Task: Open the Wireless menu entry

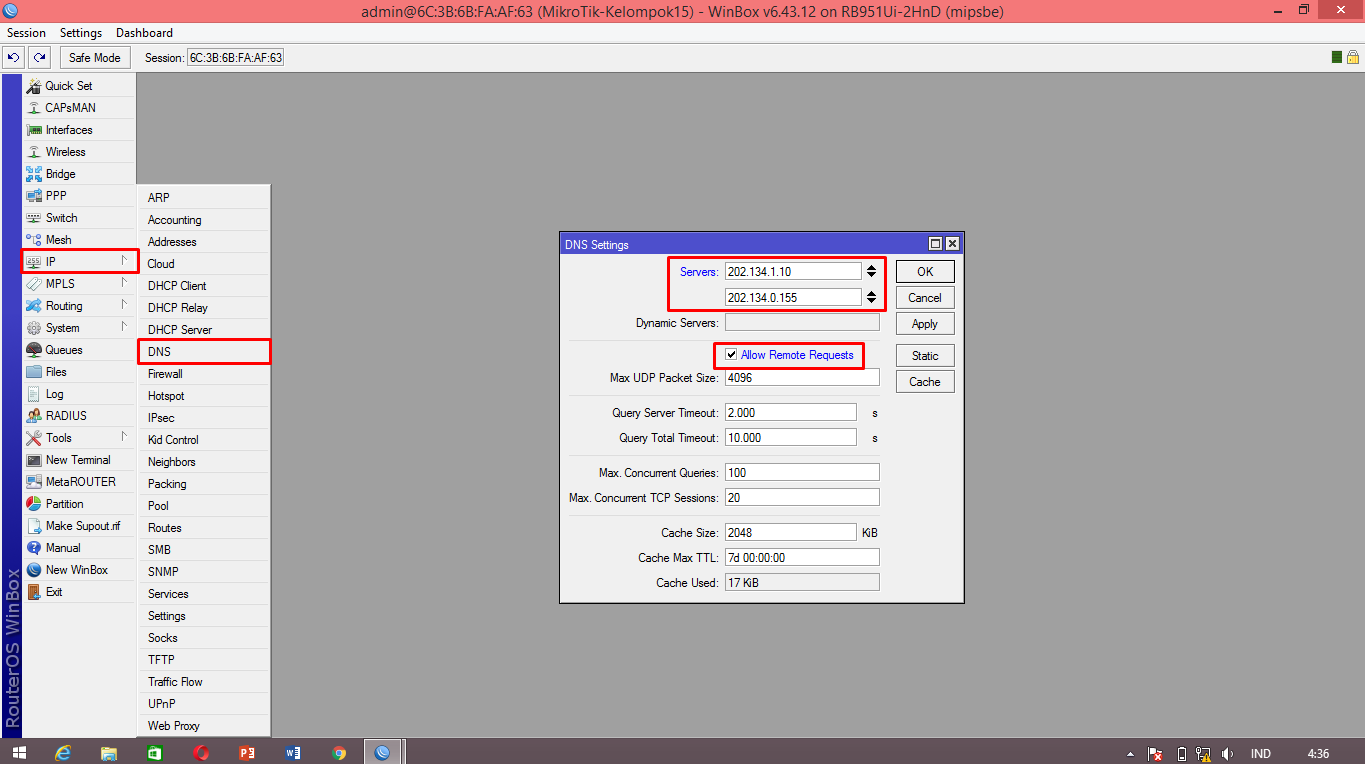Action: [79, 152]
